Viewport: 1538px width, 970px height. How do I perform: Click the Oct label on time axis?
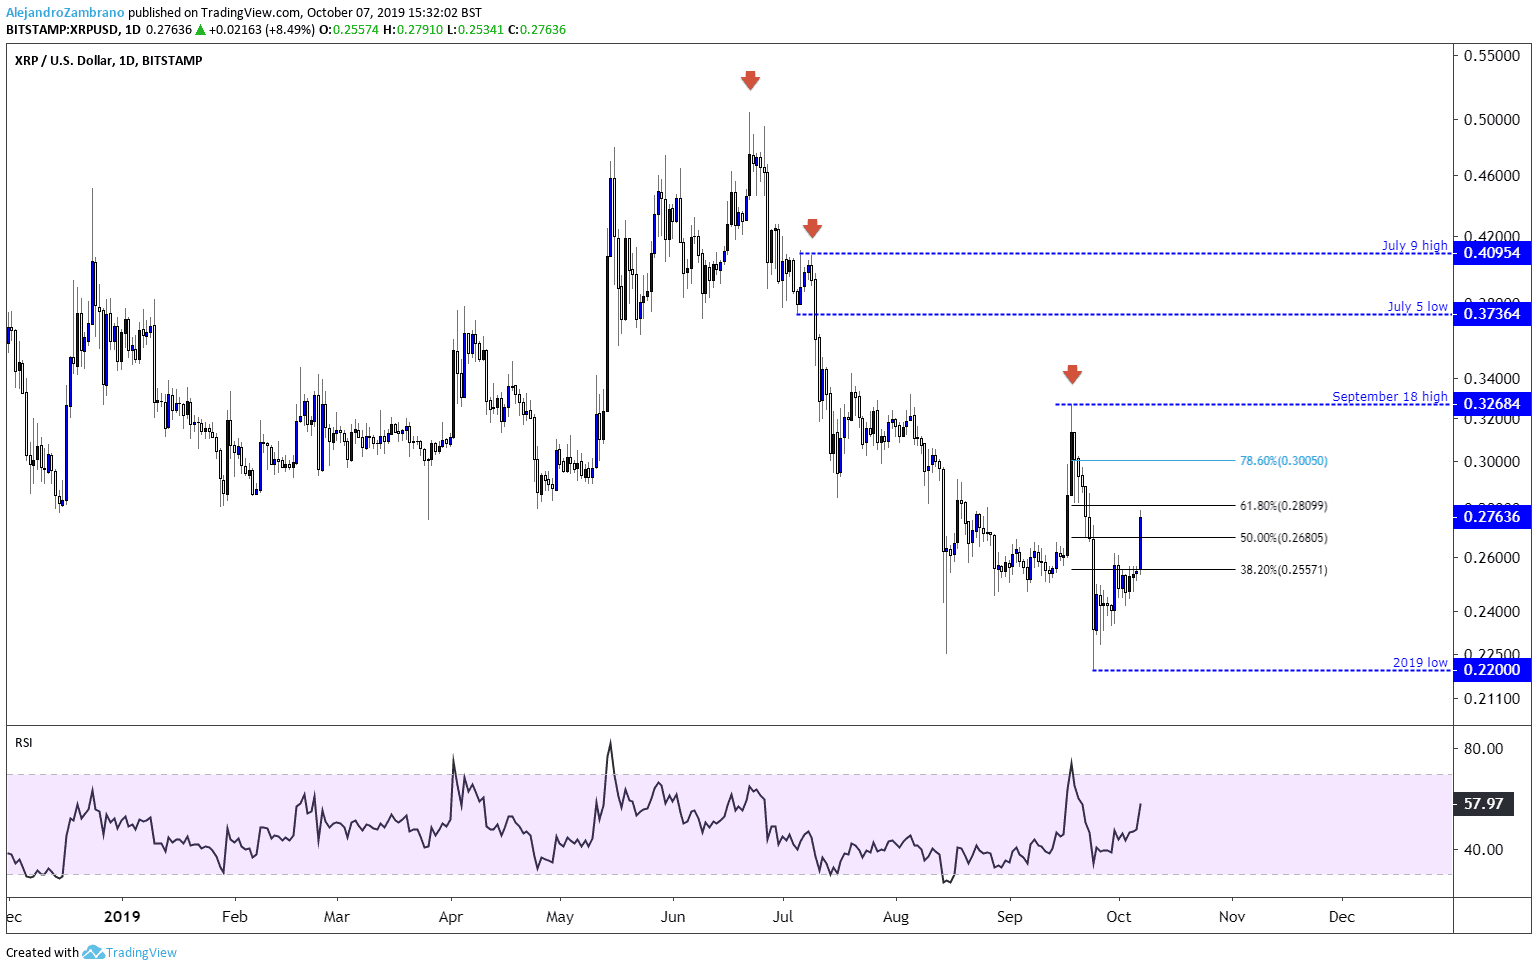[x=1119, y=916]
